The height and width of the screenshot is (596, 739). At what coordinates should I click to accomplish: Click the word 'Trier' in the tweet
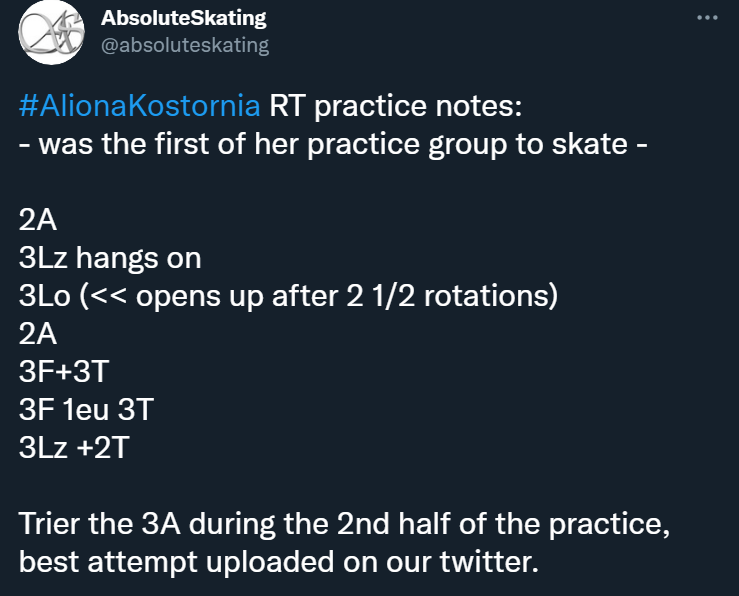pyautogui.click(x=49, y=523)
